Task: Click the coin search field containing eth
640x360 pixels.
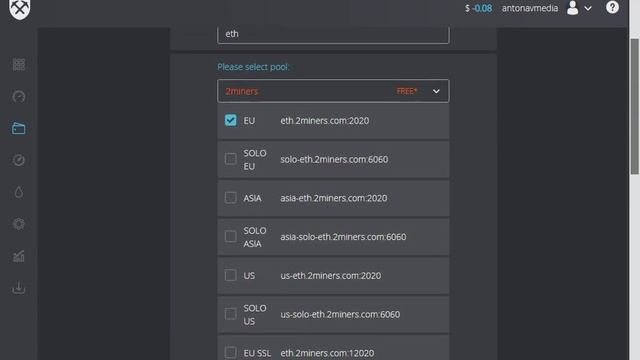Action: 333,34
